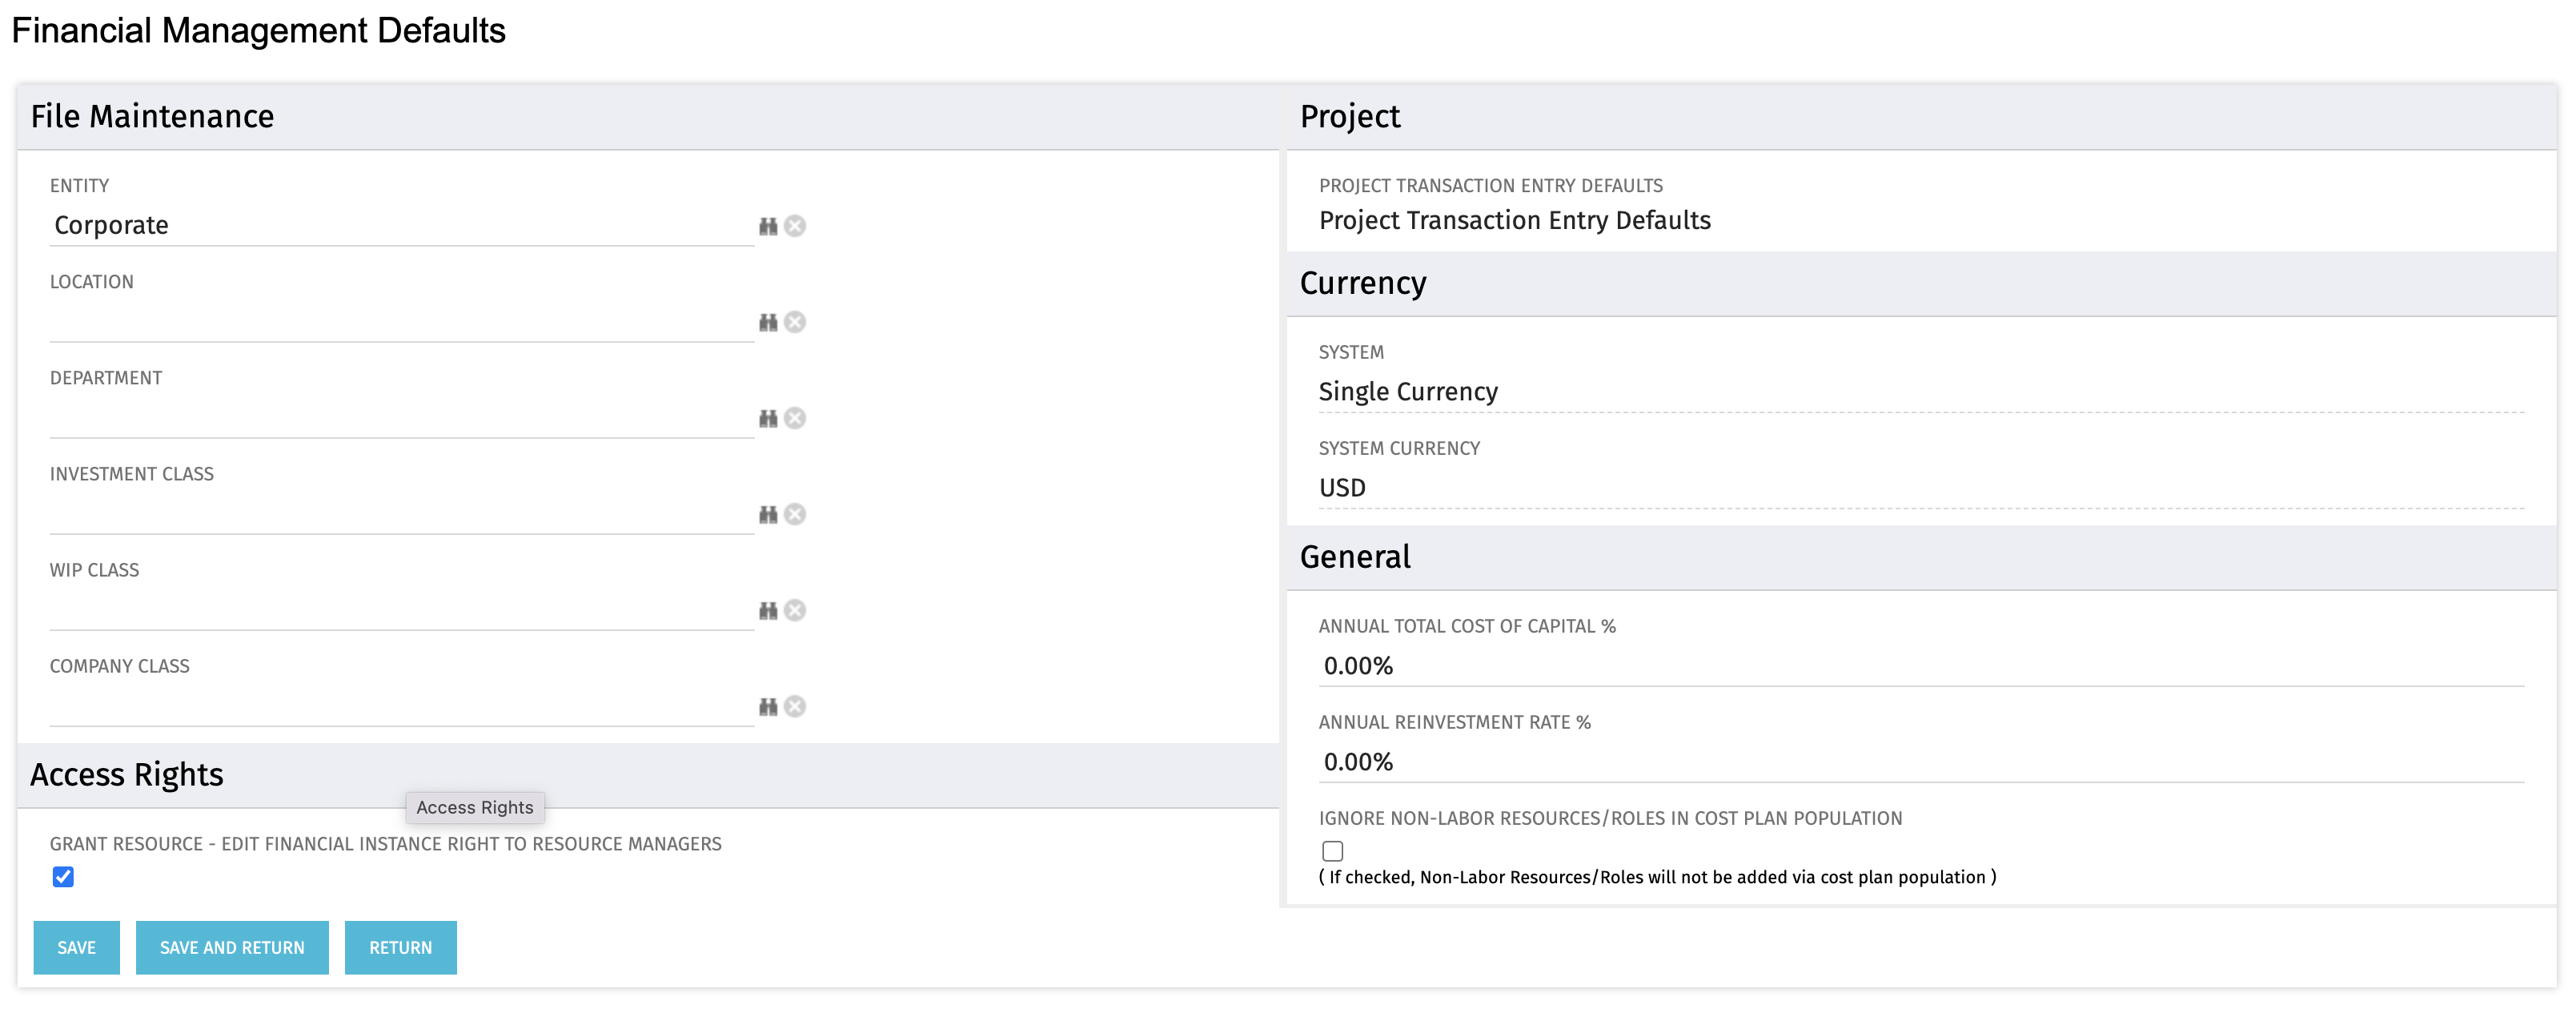Open the WIP Class lookup icon
This screenshot has width=2576, height=1009.
(768, 610)
